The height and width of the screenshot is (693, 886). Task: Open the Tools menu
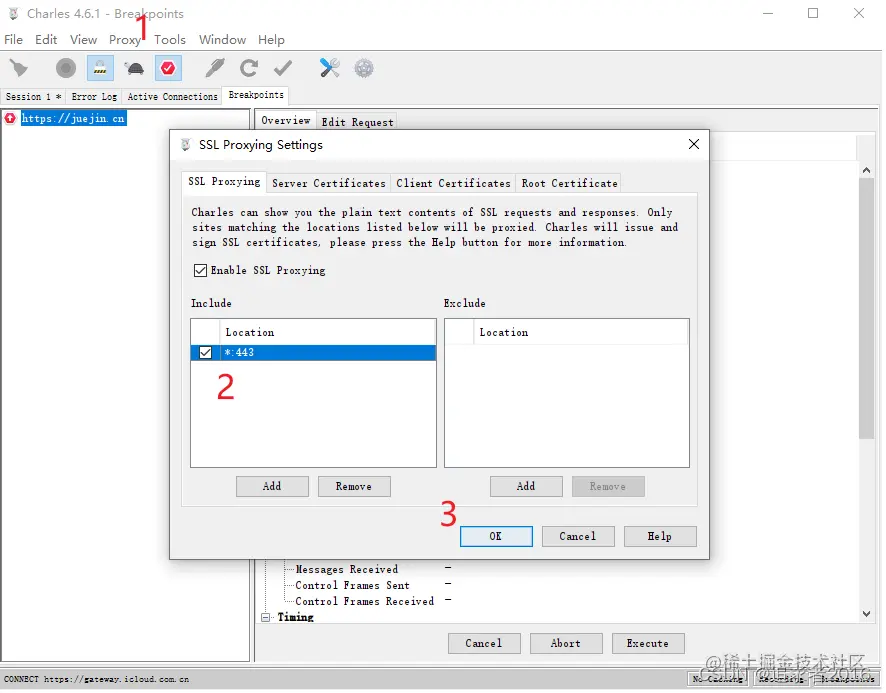point(170,40)
